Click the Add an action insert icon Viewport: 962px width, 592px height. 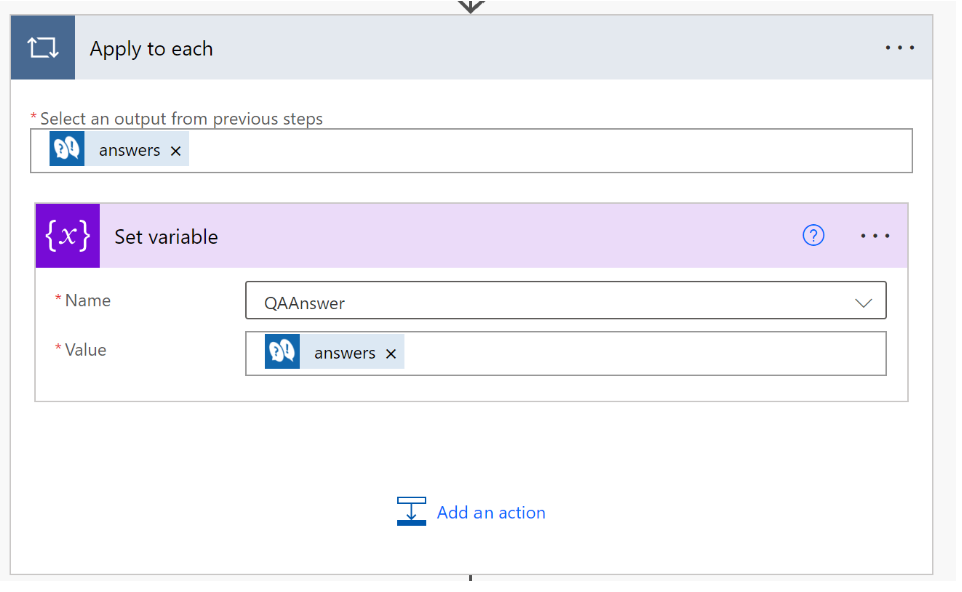click(411, 511)
